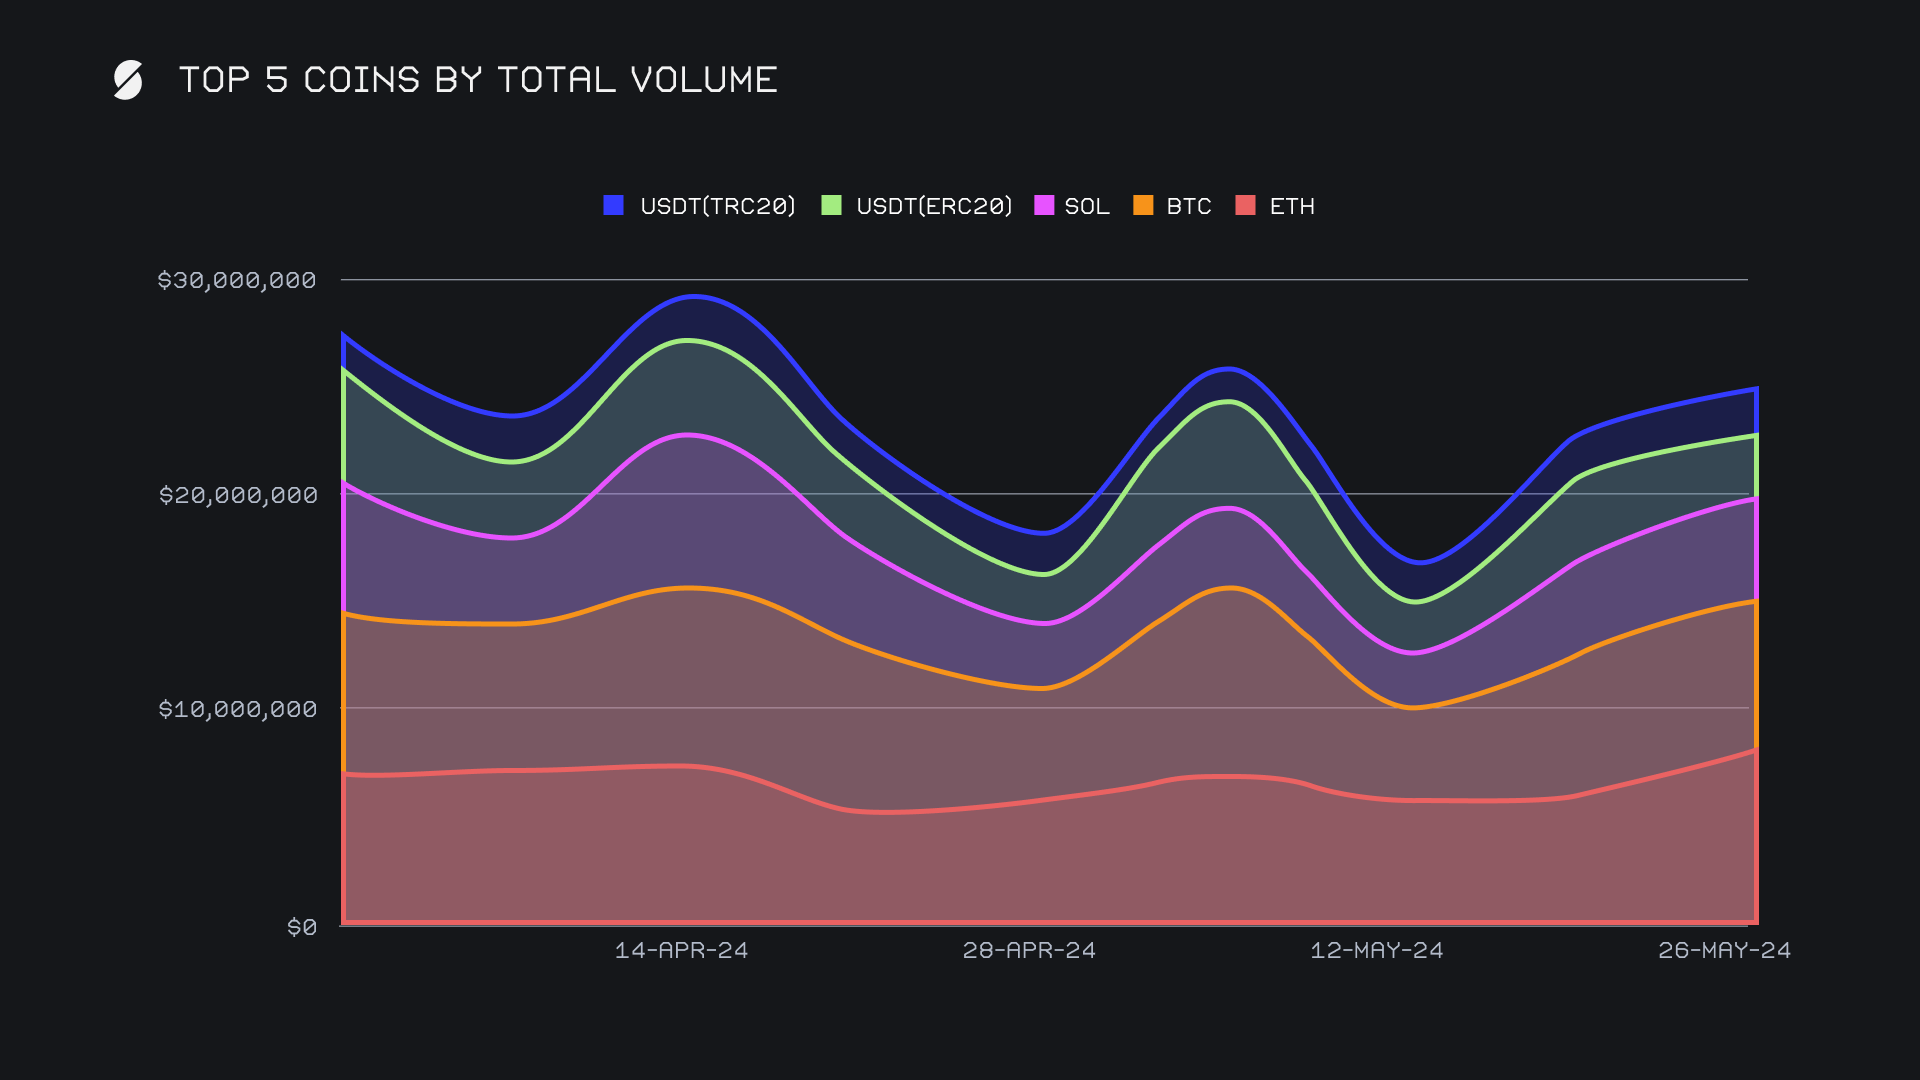The image size is (1920, 1080).
Task: Click the $10,000,000 y-axis label
Action: (238, 709)
